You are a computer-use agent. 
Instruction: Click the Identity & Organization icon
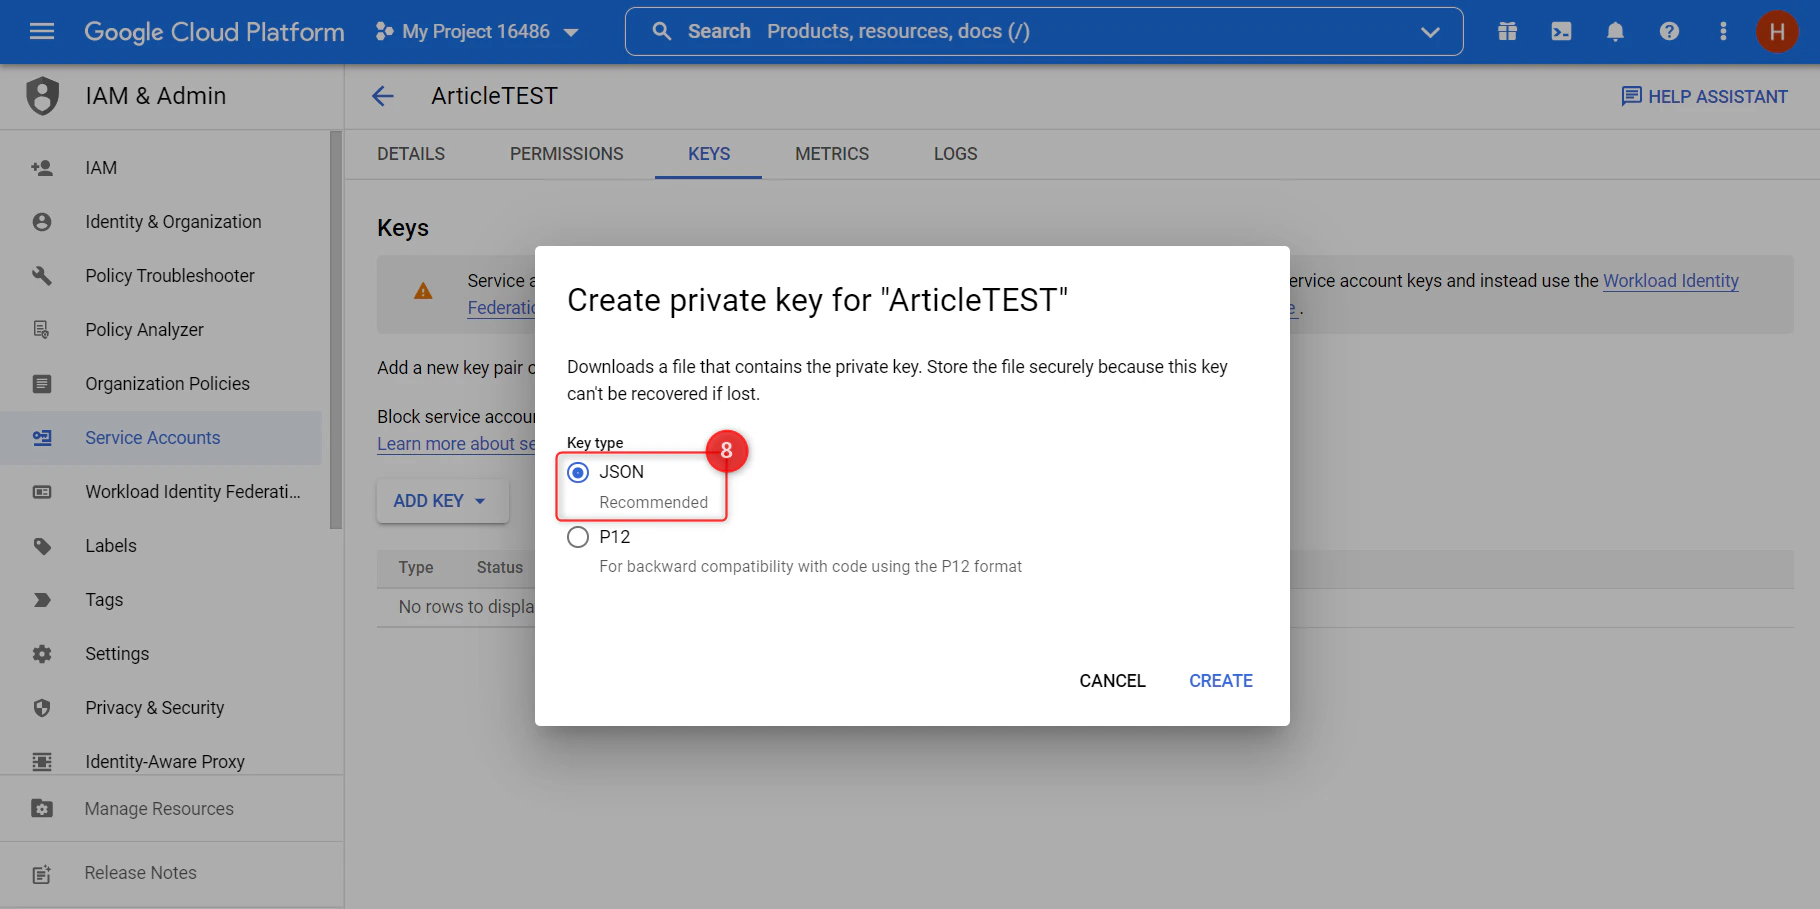[x=42, y=222]
